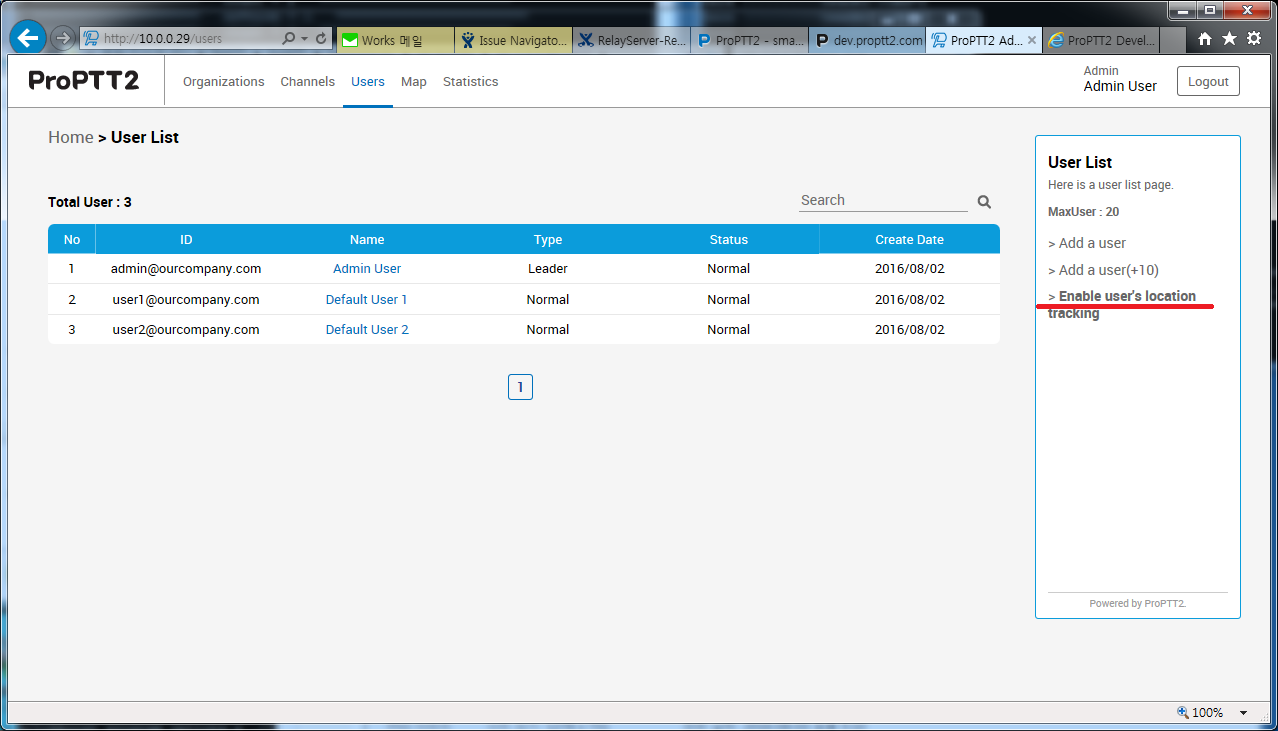The image size is (1278, 731).
Task: Click the Logout button
Action: click(x=1208, y=82)
